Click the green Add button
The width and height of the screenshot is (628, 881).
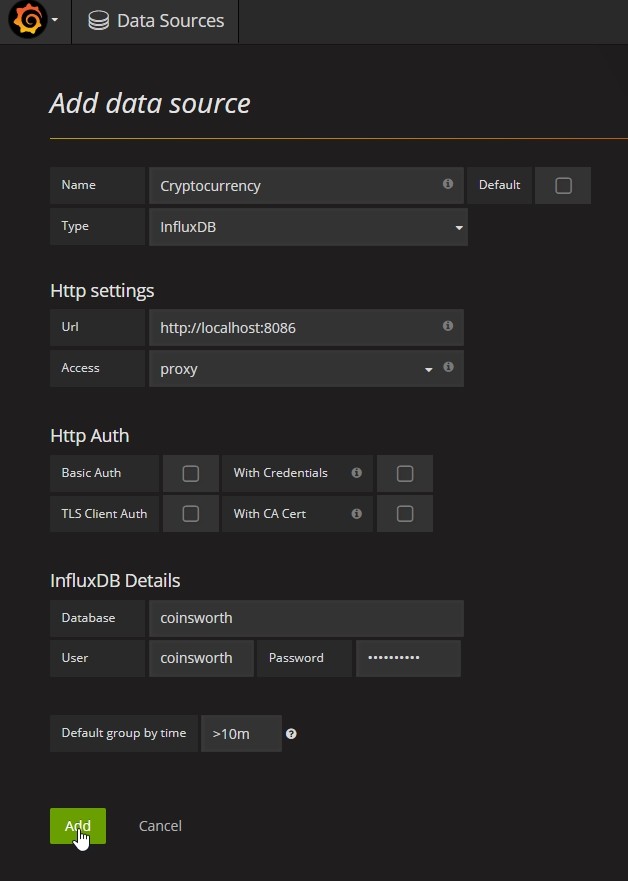[78, 826]
